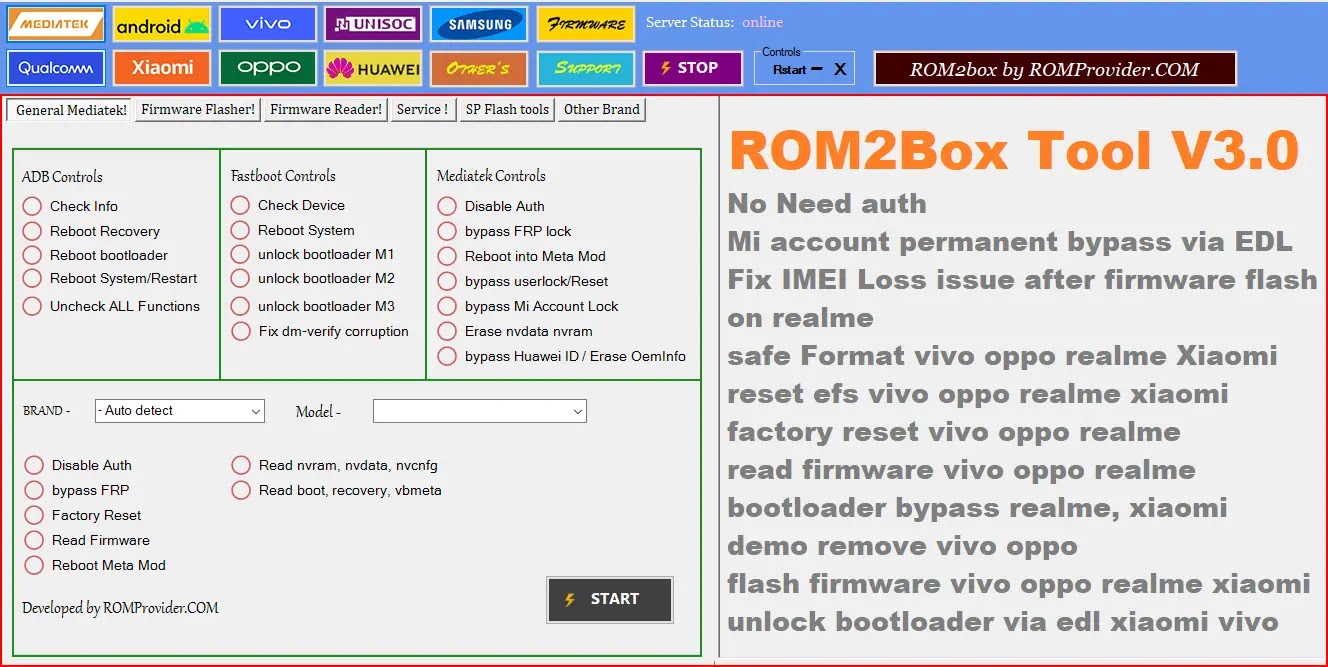Choose the Factory Reset option
This screenshot has width=1328, height=667.
[x=83, y=515]
